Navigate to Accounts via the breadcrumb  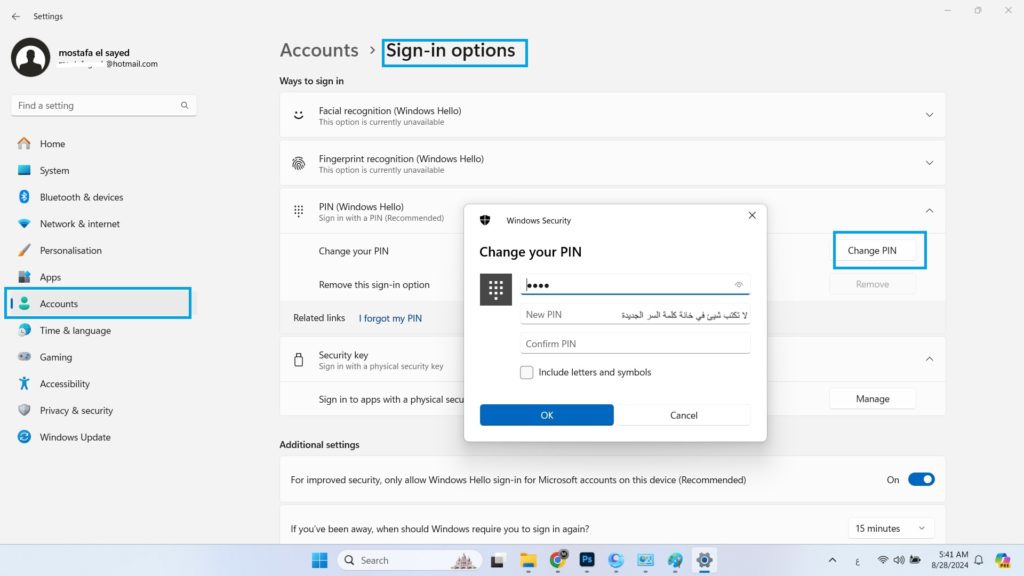click(x=319, y=50)
